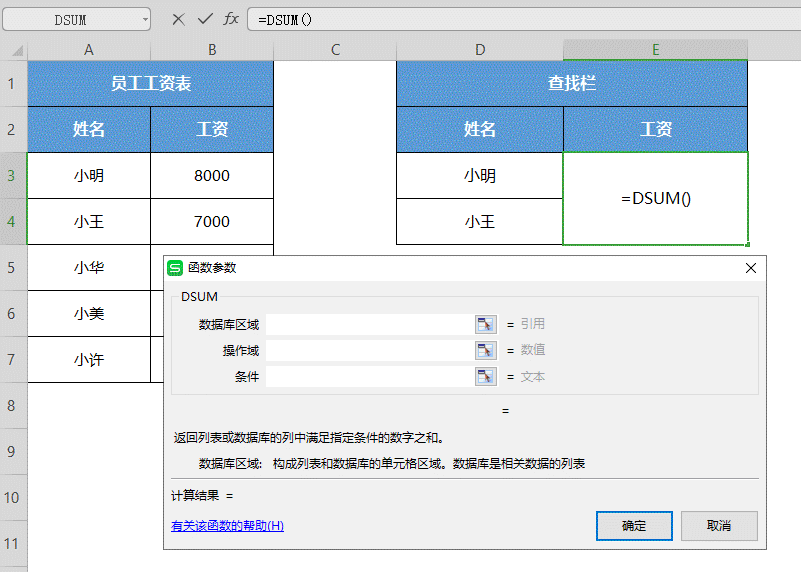Cancel formula entry with the X icon
The height and width of the screenshot is (572, 801).
click(178, 20)
